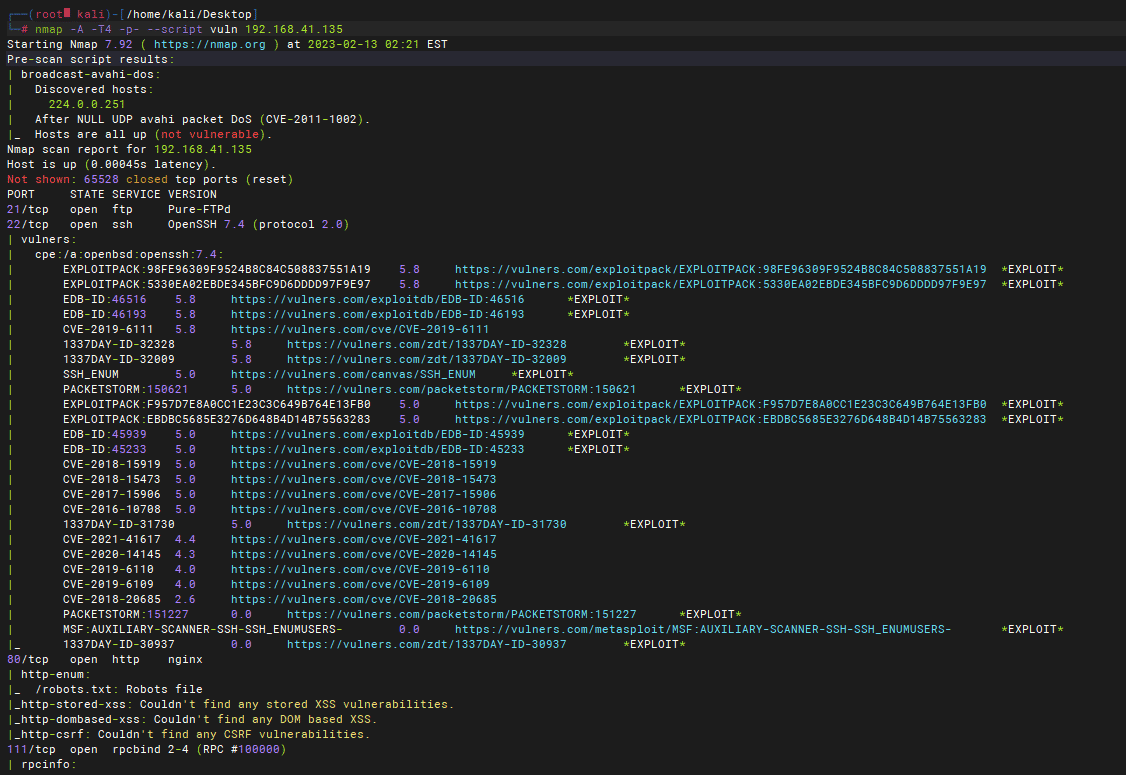Open vulners URL for EXPLOITPACK:98FE96309F95
This screenshot has width=1126, height=775.
(x=721, y=269)
